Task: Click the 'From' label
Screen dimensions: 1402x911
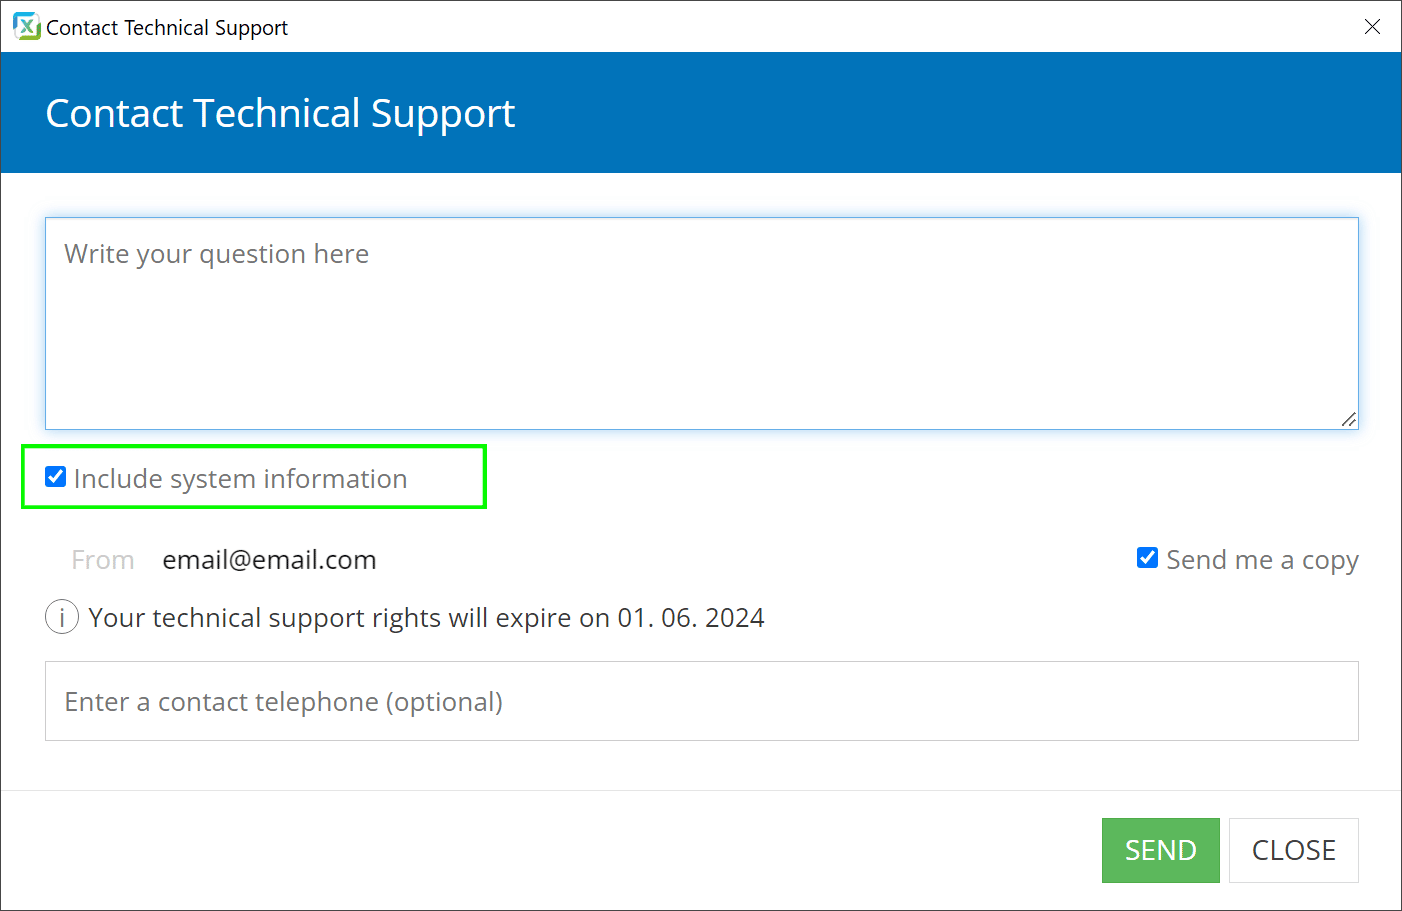Action: 103,560
